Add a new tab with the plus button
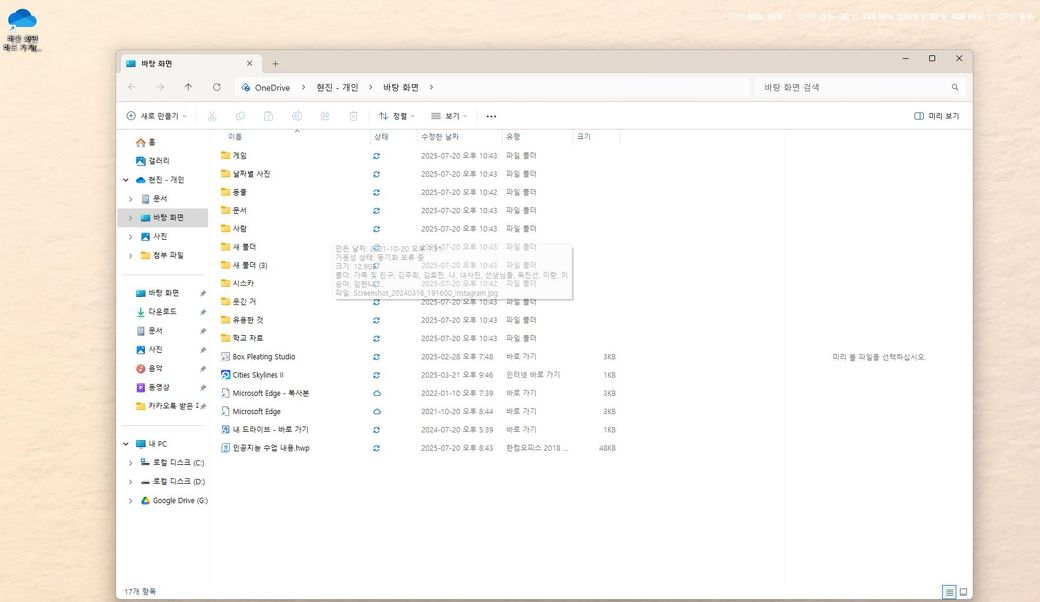1040x602 pixels. click(x=275, y=64)
